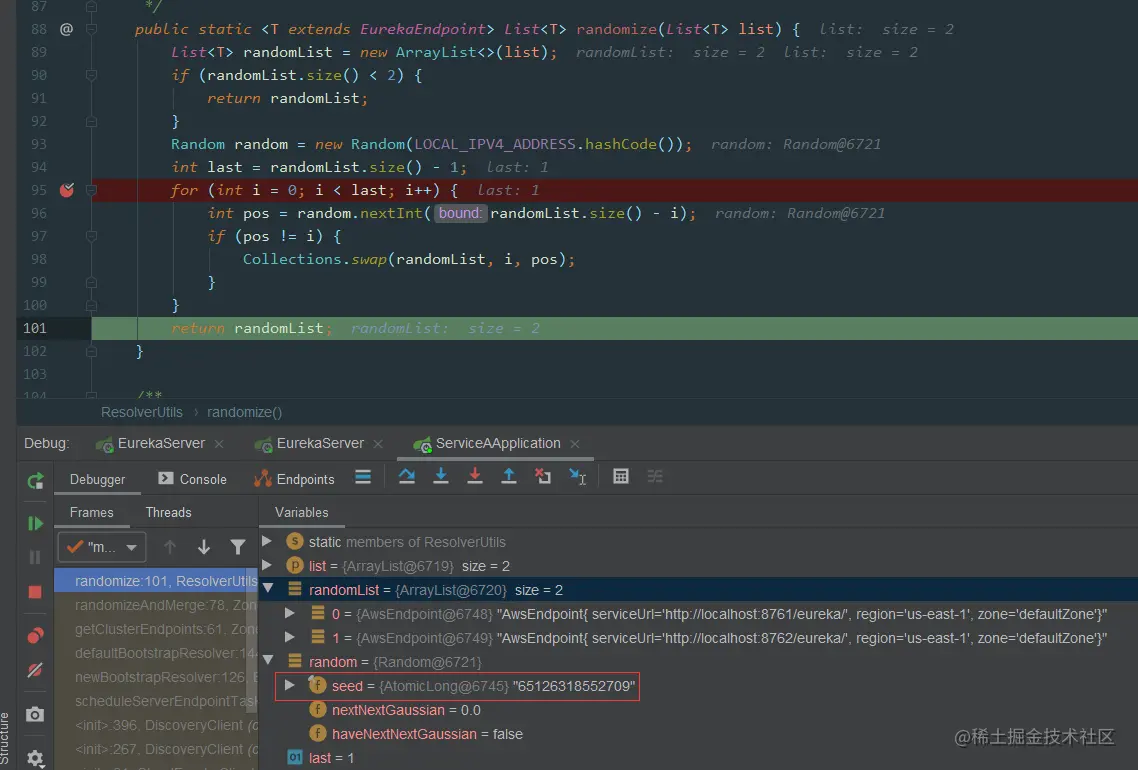This screenshot has height=770, width=1138.
Task: Select frame getClusterEndpoints:61
Action: [x=156, y=628]
